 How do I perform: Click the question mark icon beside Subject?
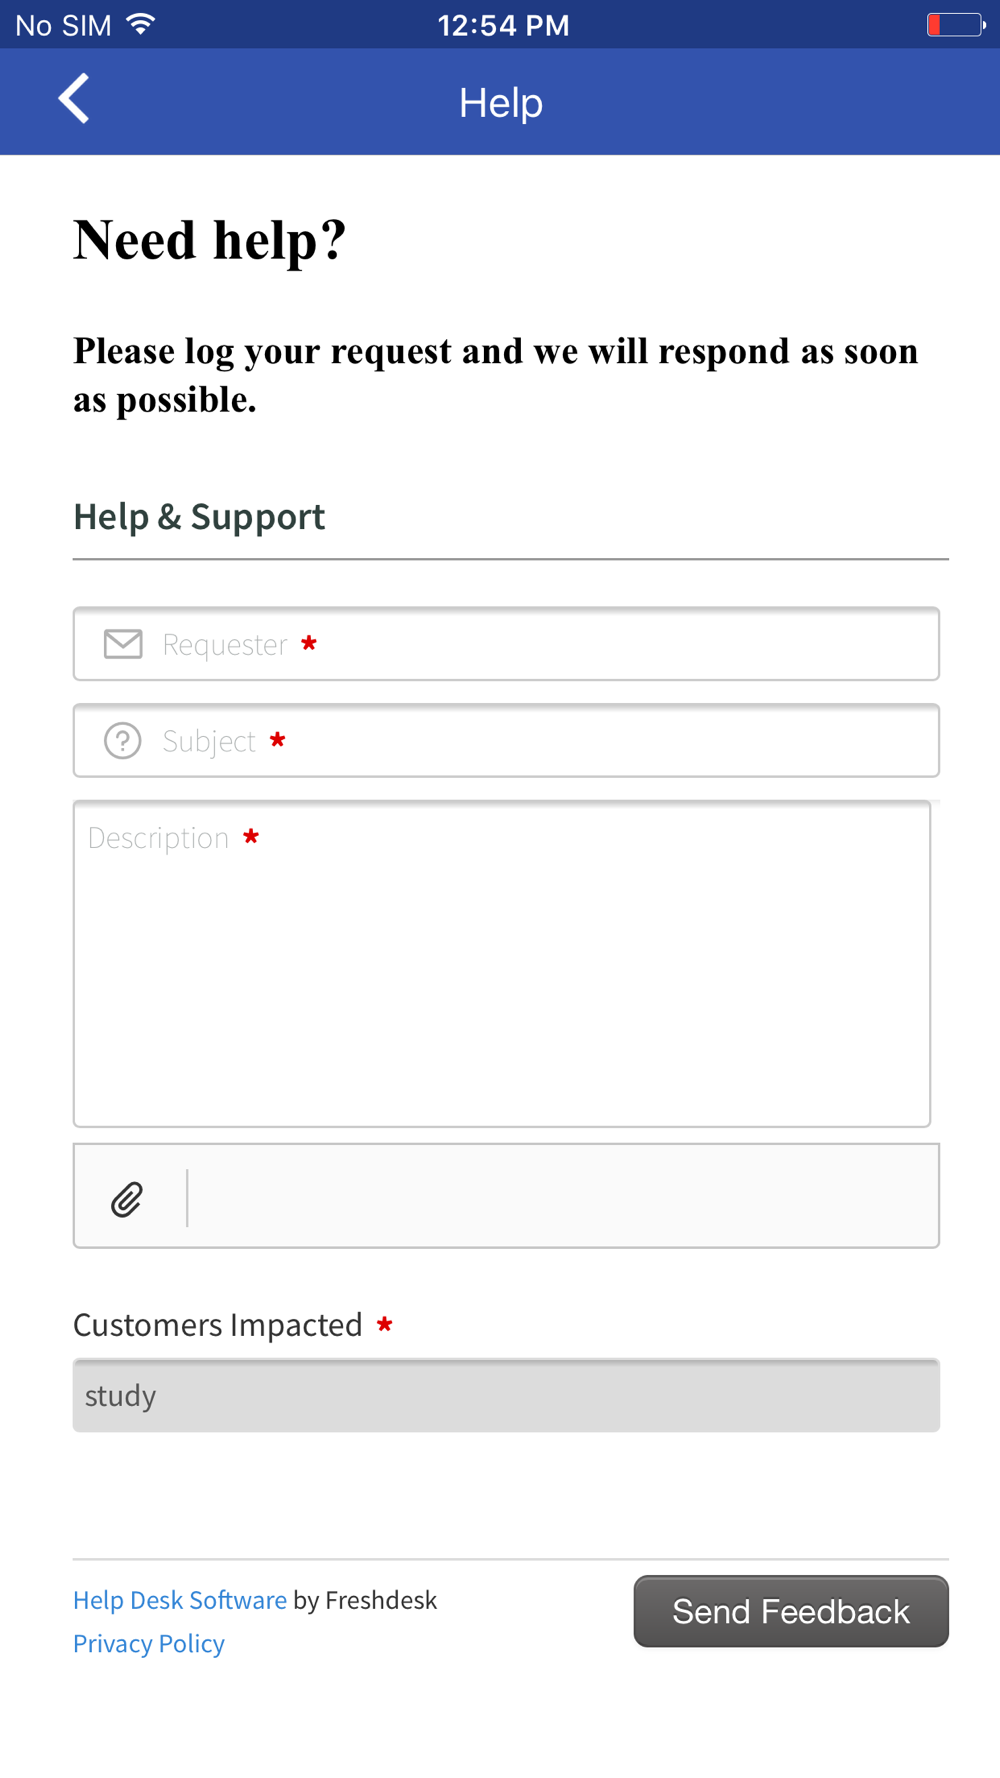coord(123,741)
